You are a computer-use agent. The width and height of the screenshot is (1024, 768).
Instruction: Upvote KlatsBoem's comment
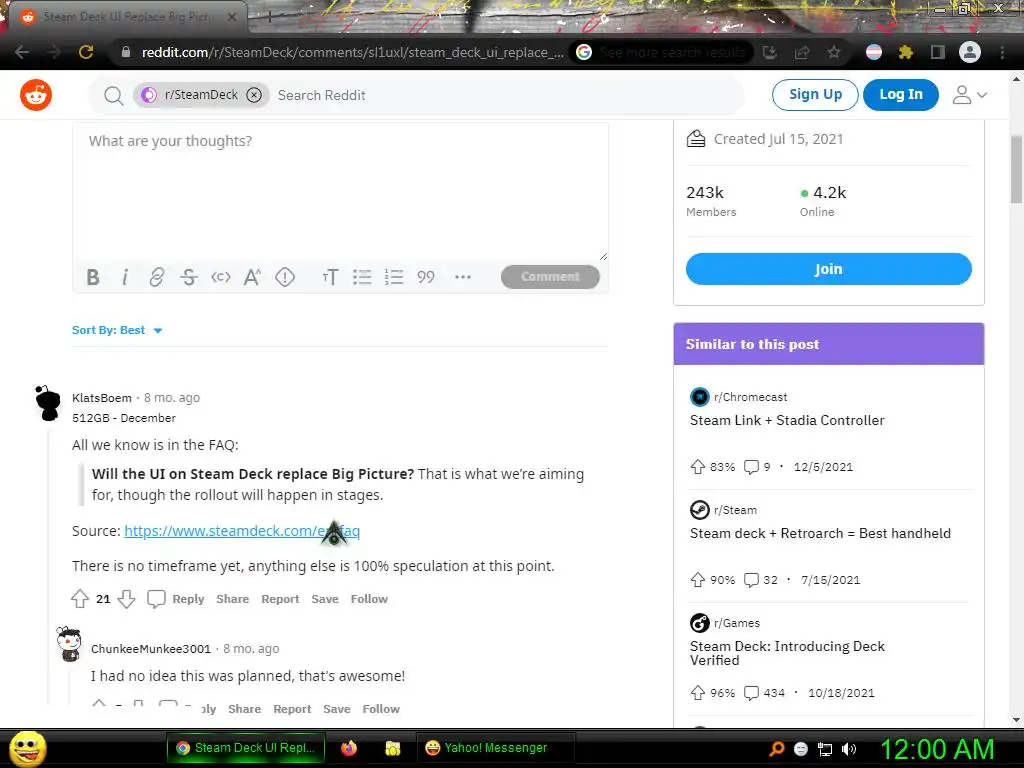pos(80,599)
